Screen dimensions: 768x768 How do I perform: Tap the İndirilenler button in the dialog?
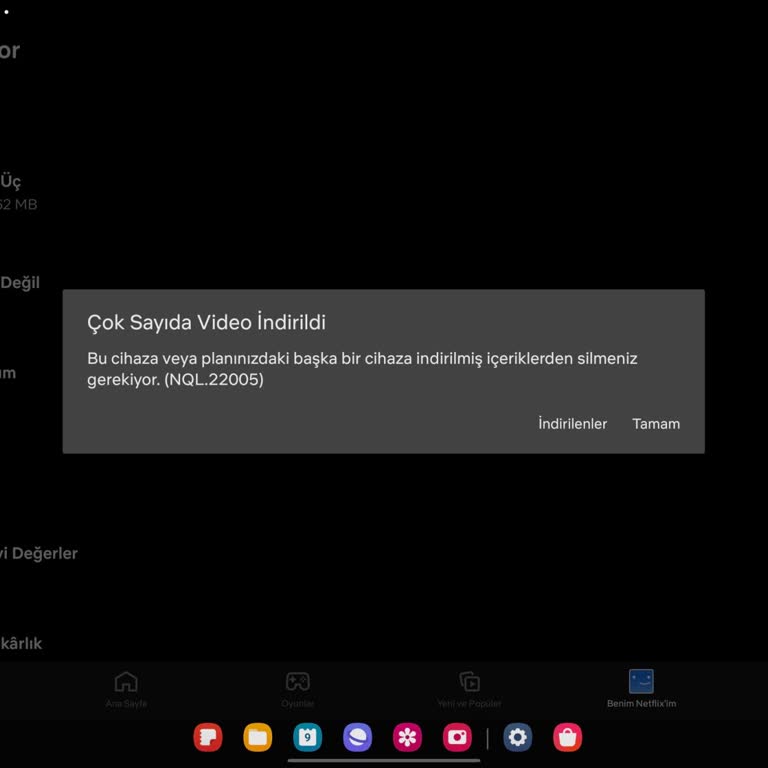pyautogui.click(x=572, y=424)
